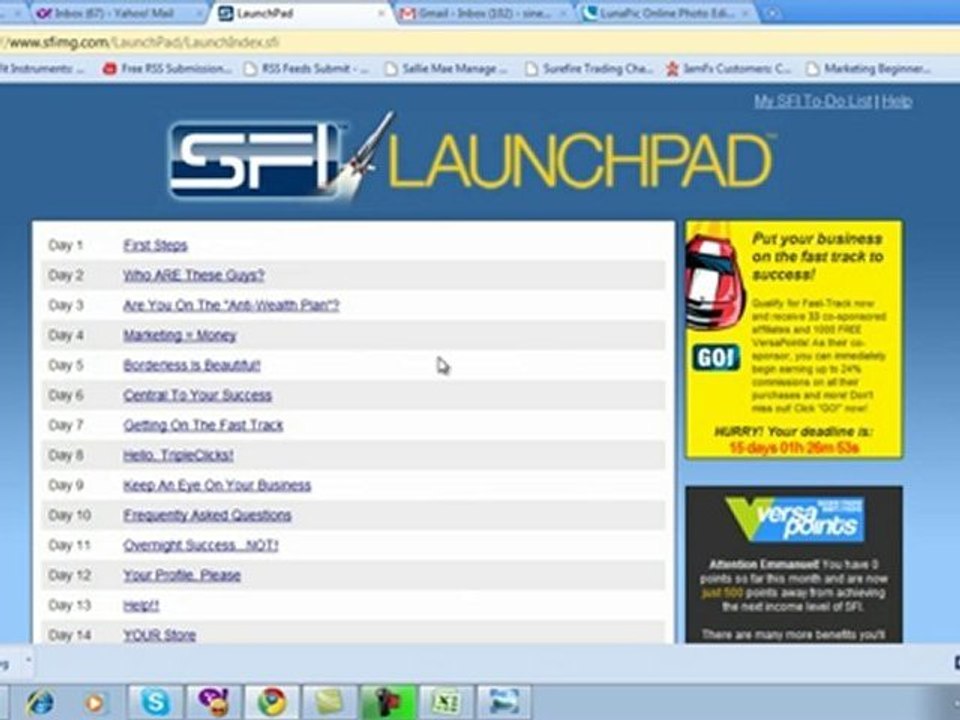Viewport: 960px width, 720px height.
Task: Open Hello, TripleClicks! lesson
Action: click(178, 456)
